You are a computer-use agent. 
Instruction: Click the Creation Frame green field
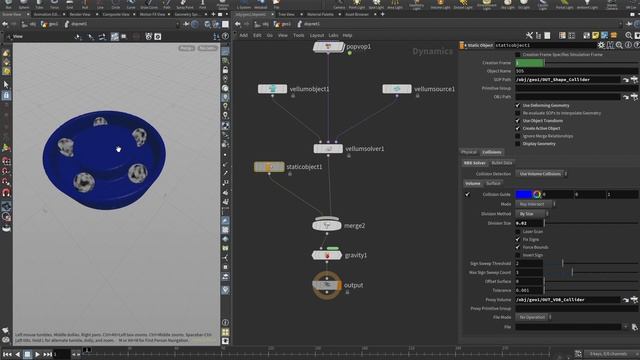(x=529, y=63)
